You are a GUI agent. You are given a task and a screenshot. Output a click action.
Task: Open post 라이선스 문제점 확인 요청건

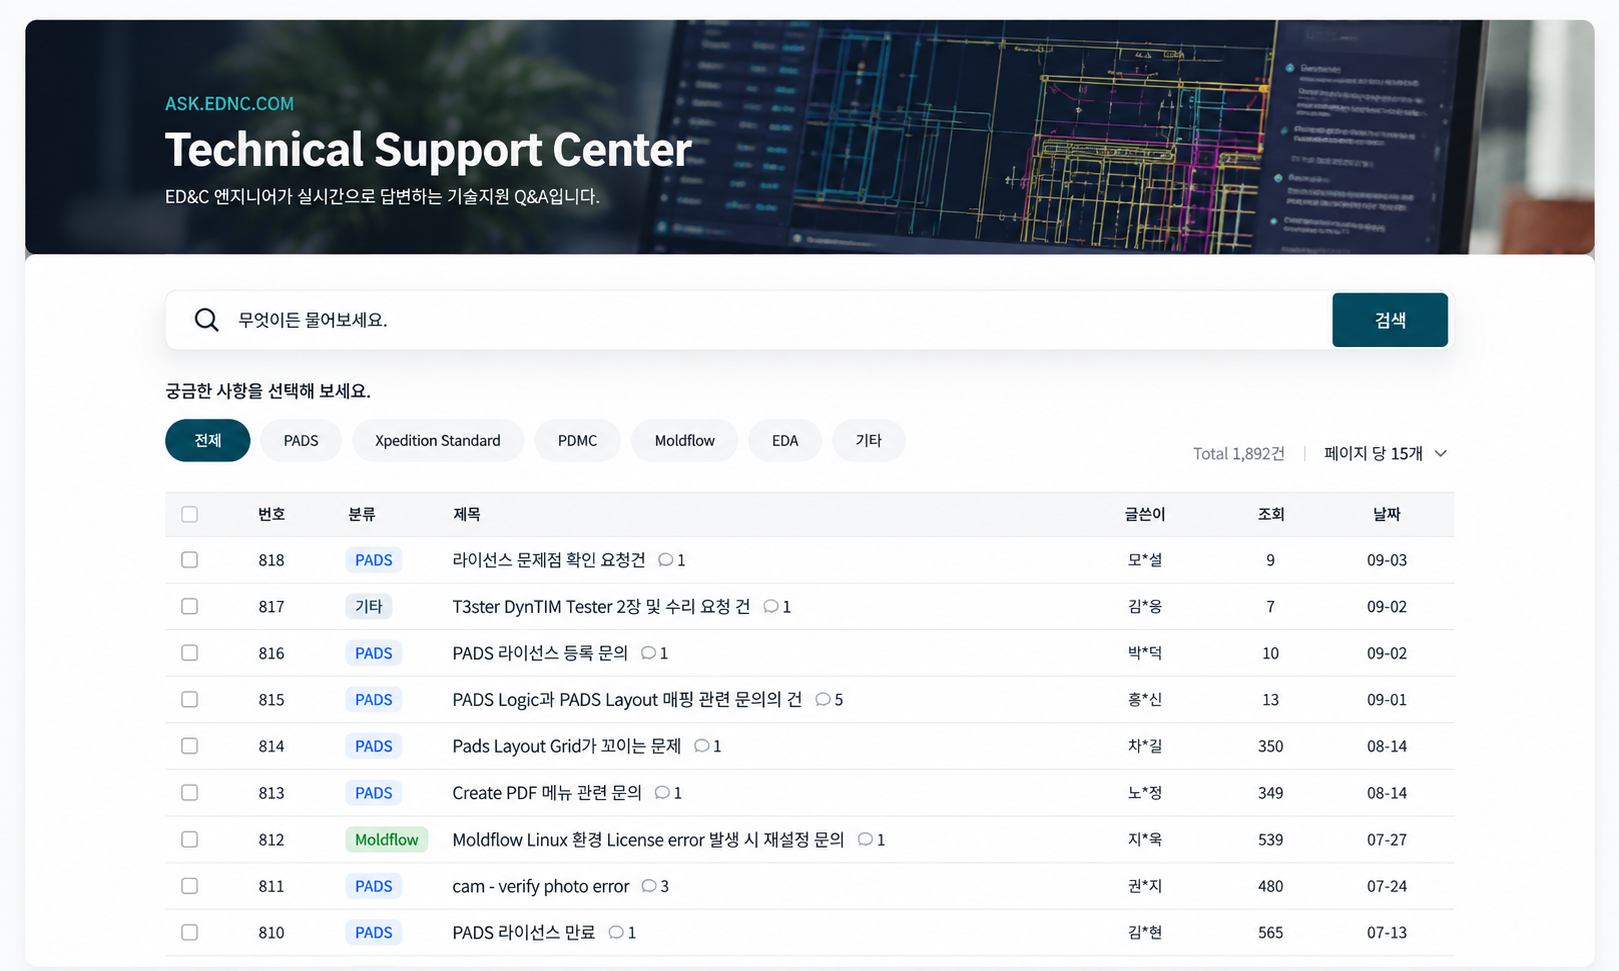point(549,560)
